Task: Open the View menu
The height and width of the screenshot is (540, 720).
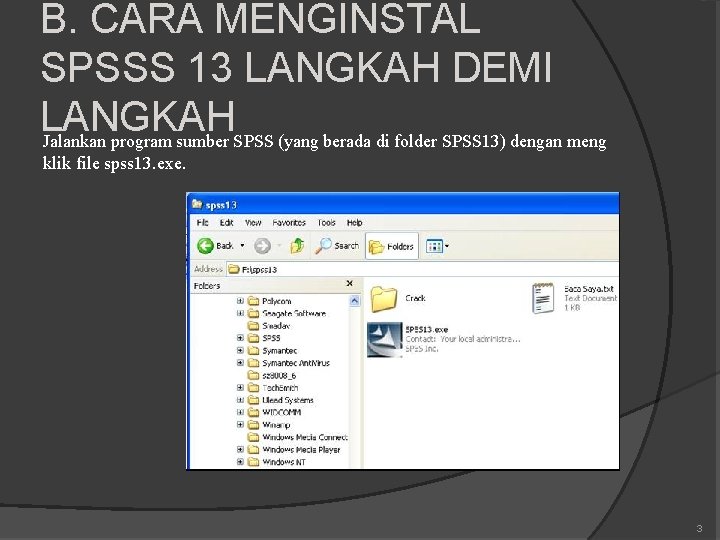Action: coord(253,223)
